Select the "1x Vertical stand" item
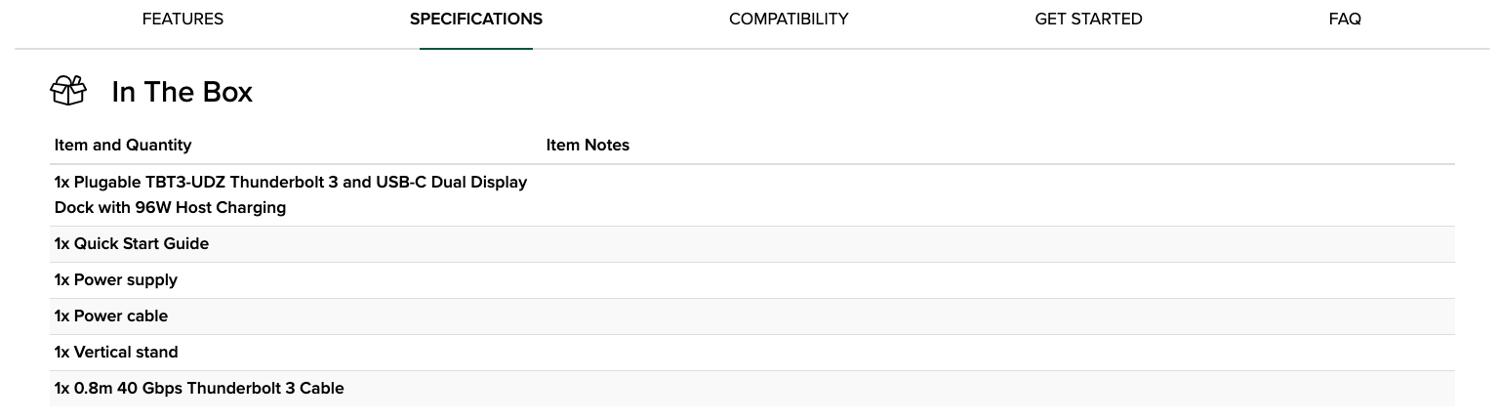This screenshot has height=420, width=1500. tap(116, 352)
